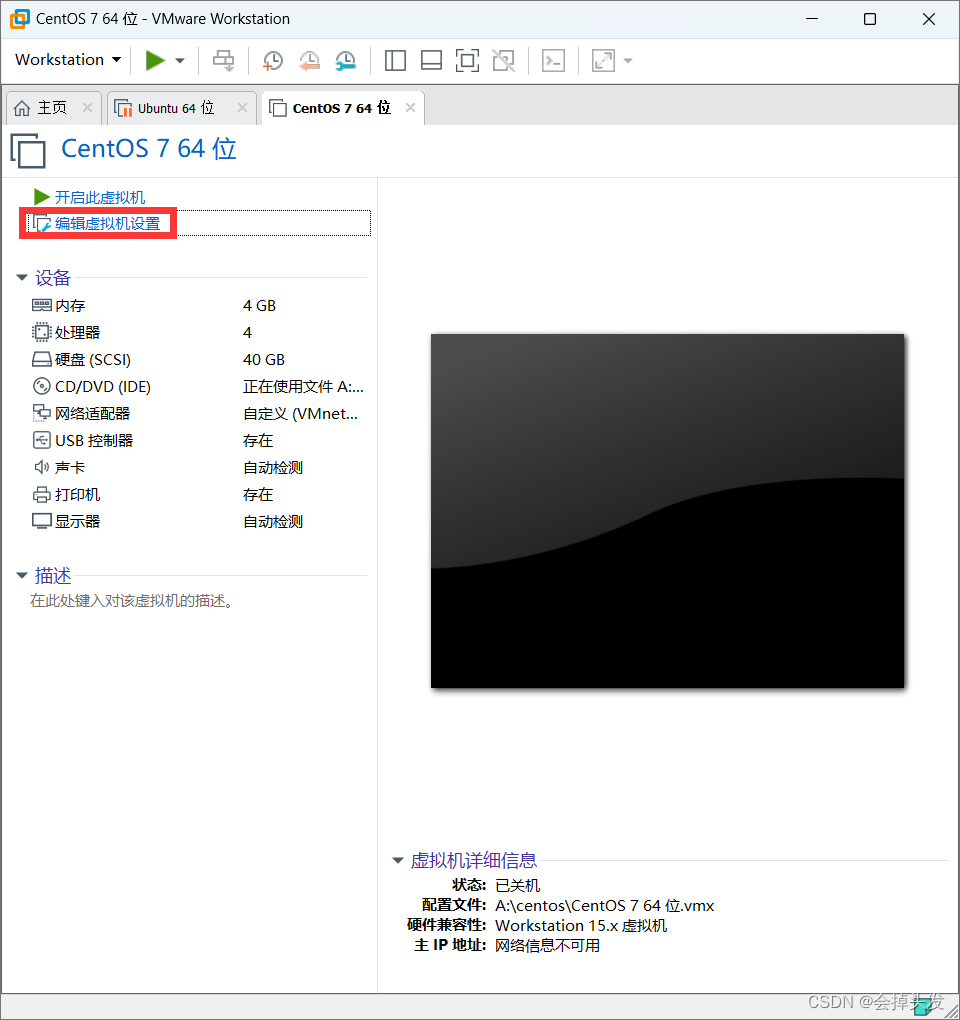The height and width of the screenshot is (1020, 960).
Task: Toggle the library panel visibility icon
Action: click(395, 60)
